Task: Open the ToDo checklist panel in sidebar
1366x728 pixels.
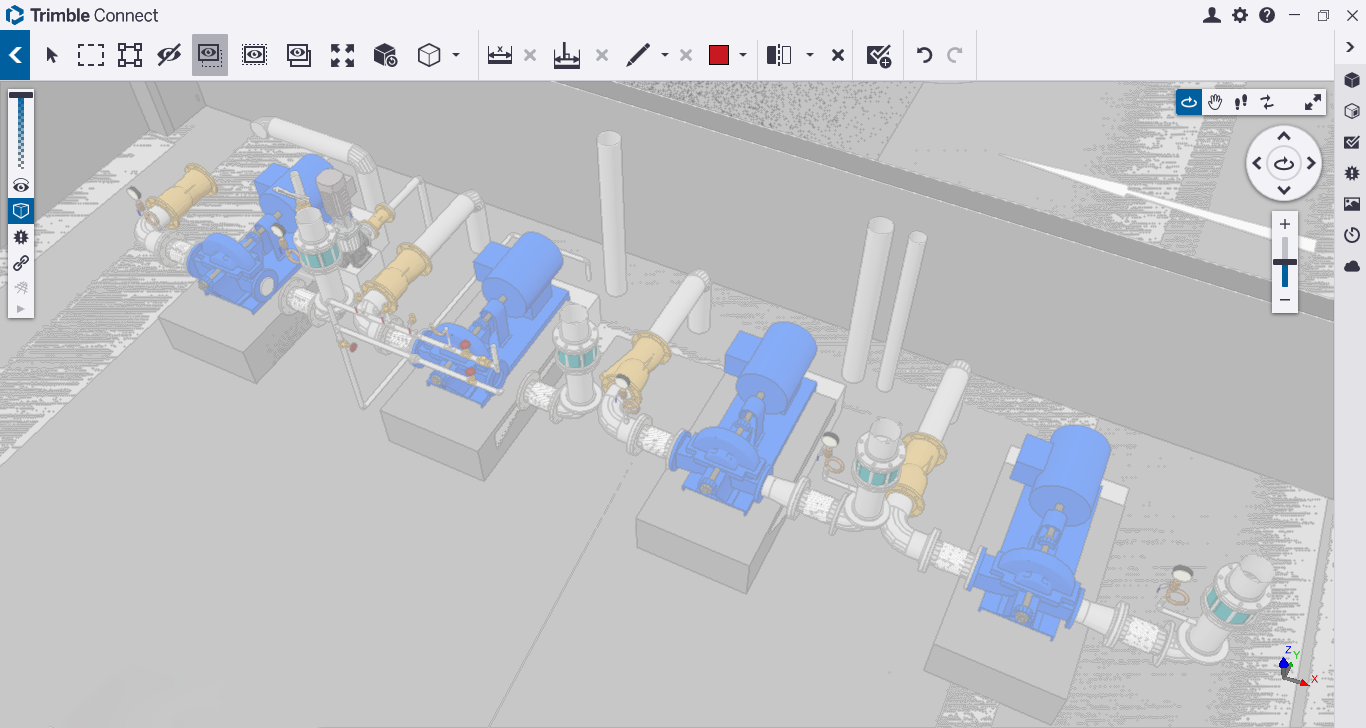Action: pyautogui.click(x=1352, y=142)
